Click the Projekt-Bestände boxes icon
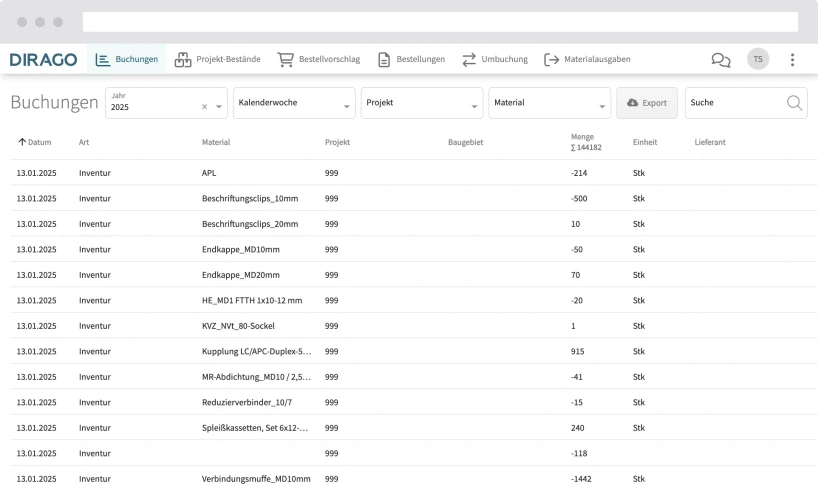The width and height of the screenshot is (818, 503). click(x=182, y=60)
